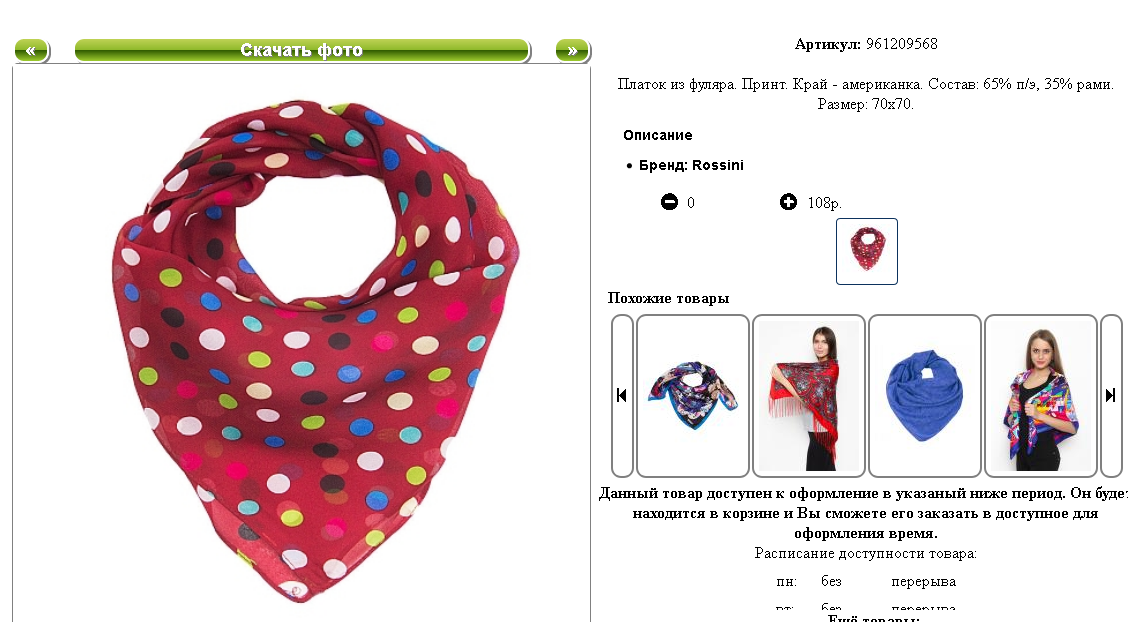Image resolution: width=1128 pixels, height=622 pixels.
Task: Click the Похожие товары heading
Action: click(x=668, y=298)
